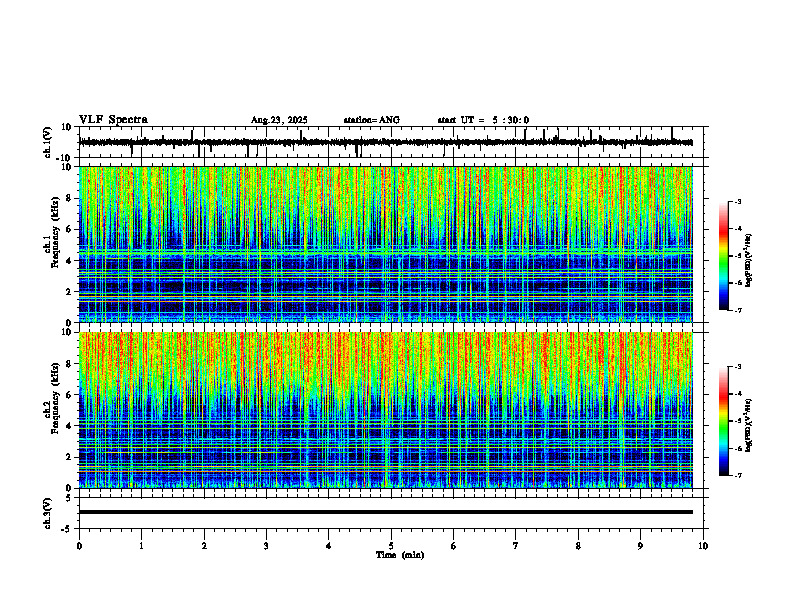Image resolution: width=792 pixels, height=612 pixels.
Task: Click the ch.3(V) axis label
Action: [48, 514]
